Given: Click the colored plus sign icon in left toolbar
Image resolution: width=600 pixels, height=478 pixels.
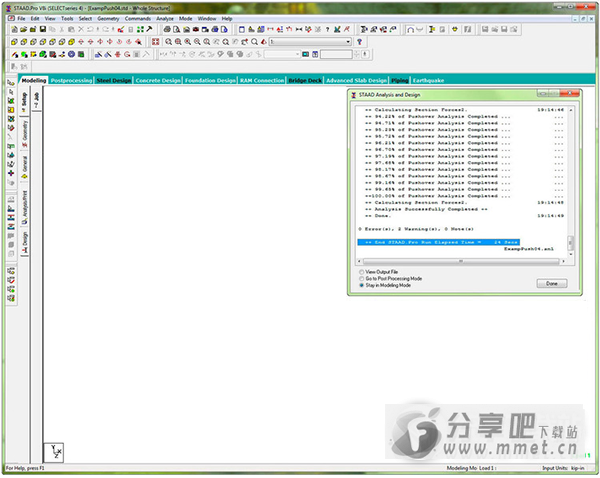Looking at the screenshot, I should click(11, 173).
